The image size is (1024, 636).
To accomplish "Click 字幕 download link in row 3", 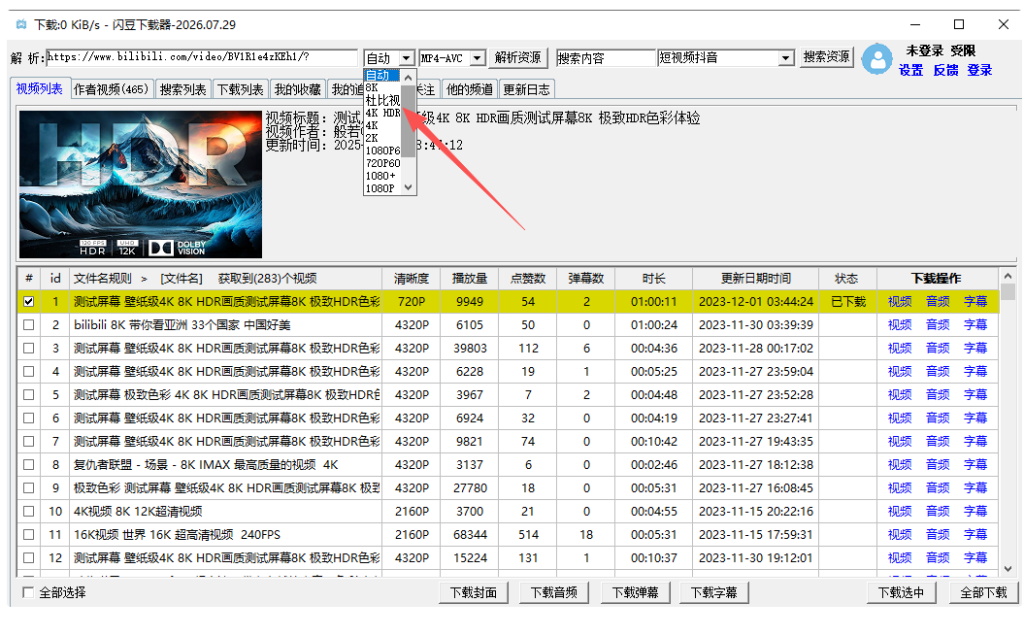I will [976, 348].
